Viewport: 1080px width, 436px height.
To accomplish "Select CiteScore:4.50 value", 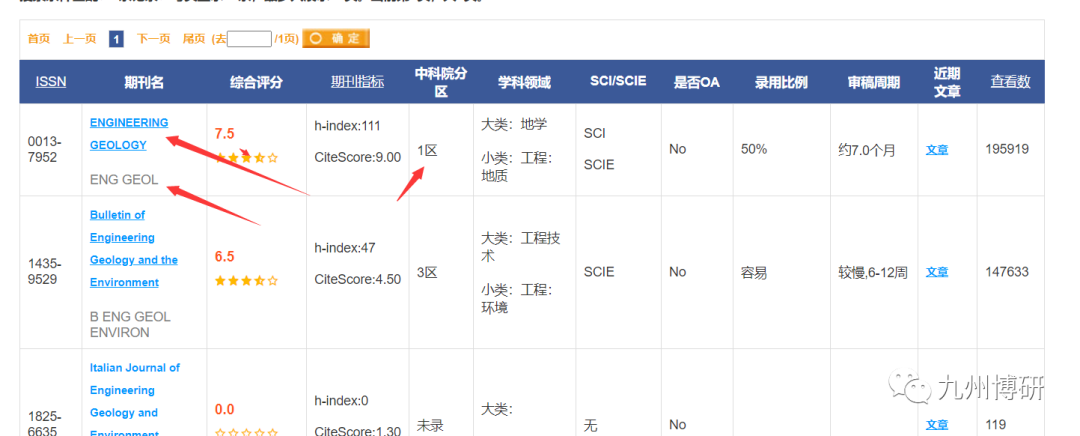I will tap(357, 279).
